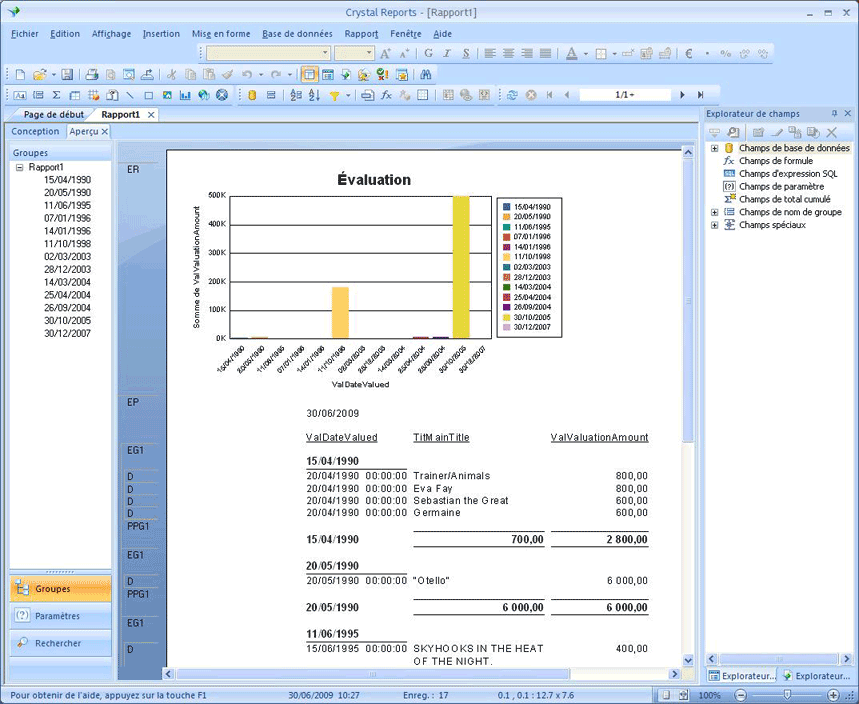Click the Rechercher panel button

click(58, 643)
